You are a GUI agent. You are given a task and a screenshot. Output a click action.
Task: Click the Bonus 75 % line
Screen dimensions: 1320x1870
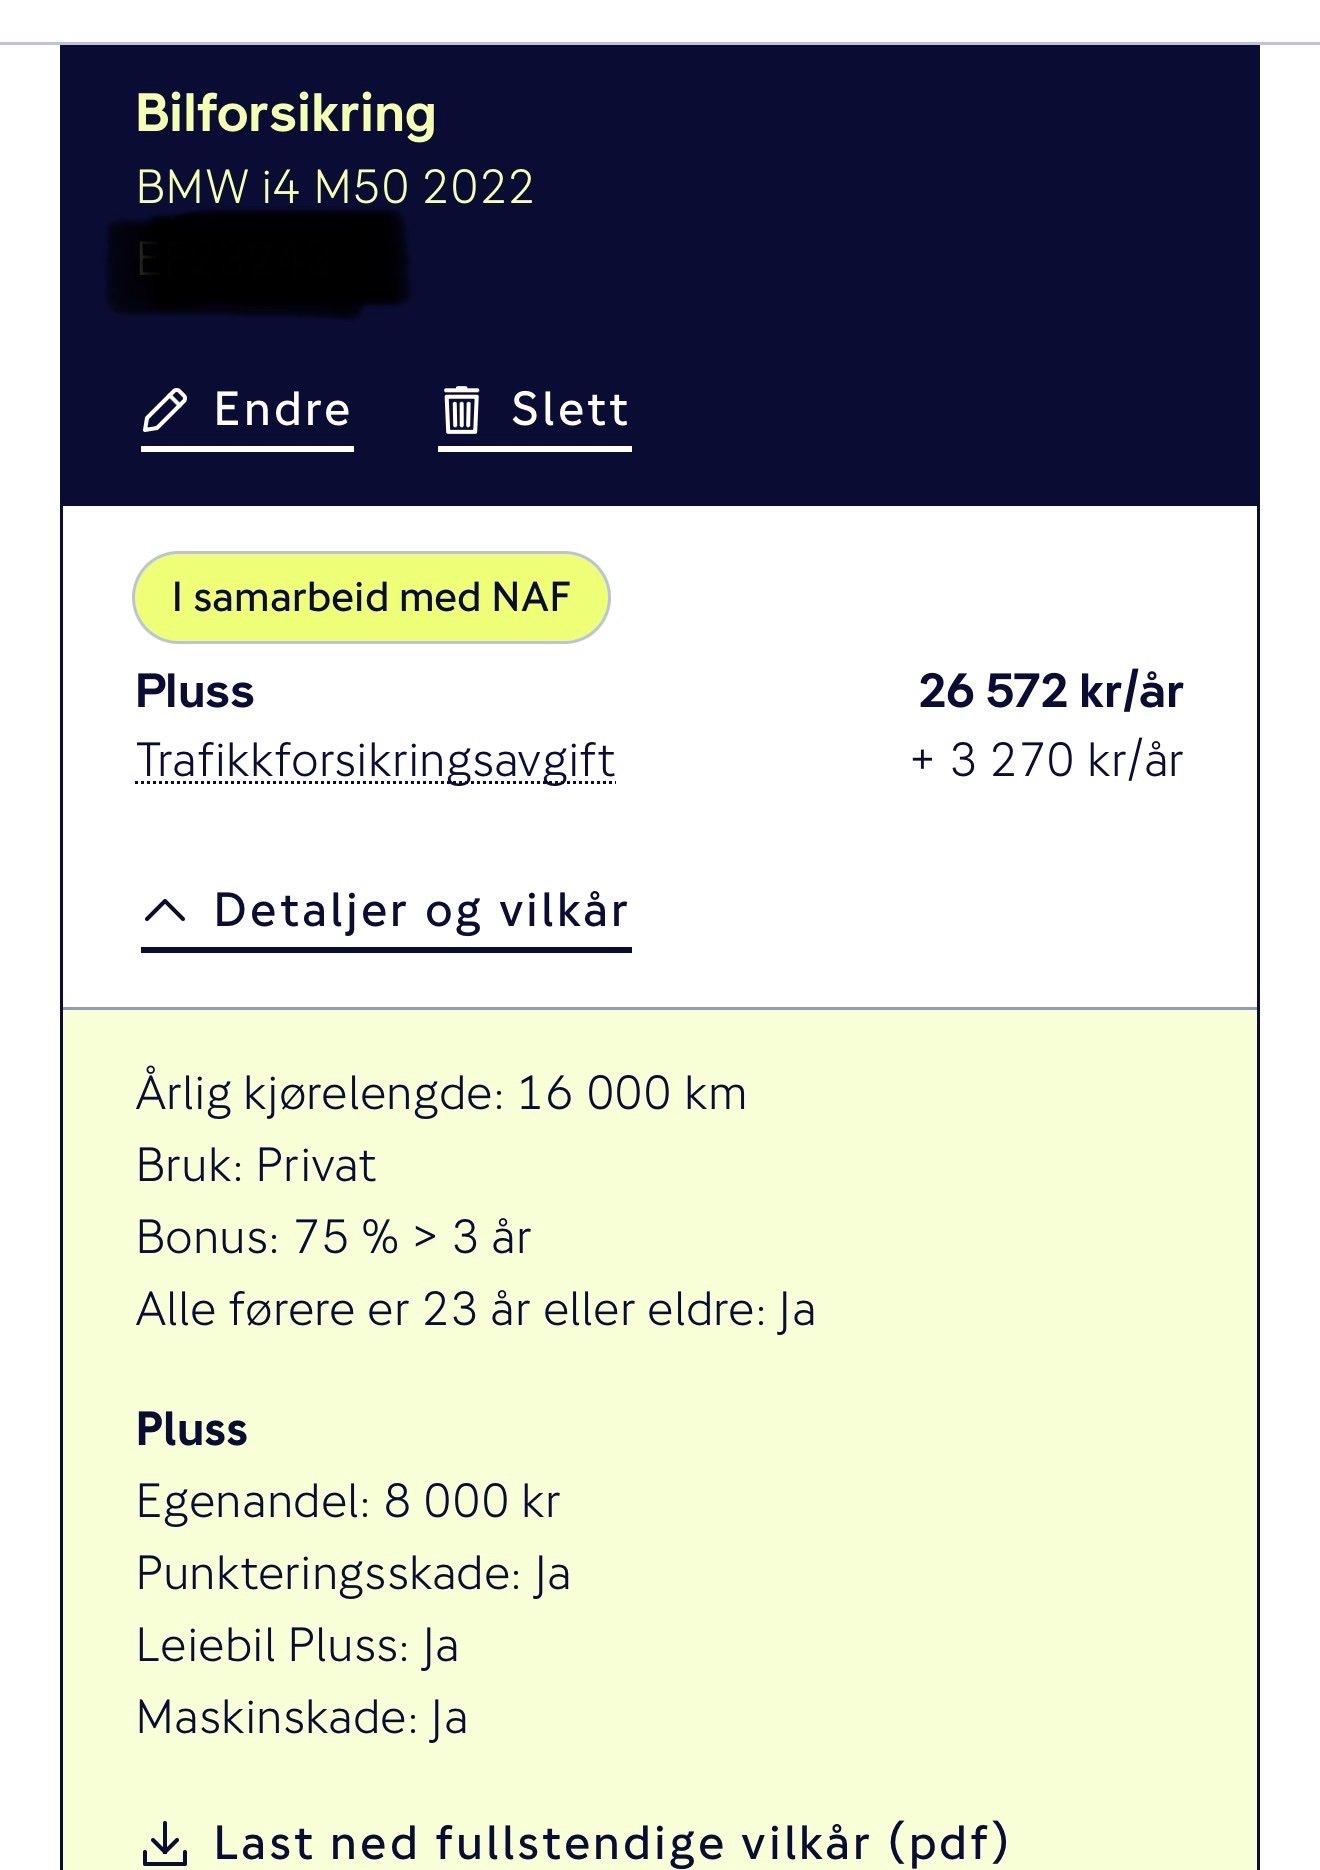tap(333, 1237)
